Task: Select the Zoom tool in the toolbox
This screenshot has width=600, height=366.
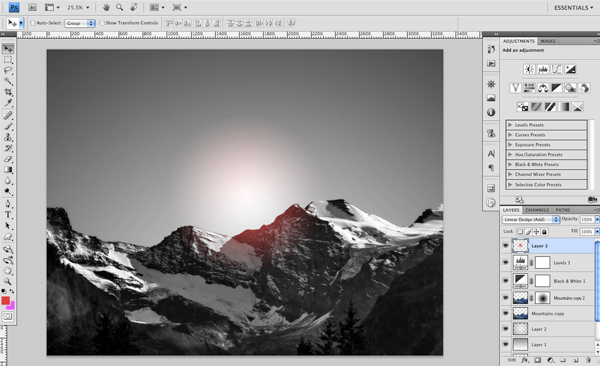Action: 8,282
